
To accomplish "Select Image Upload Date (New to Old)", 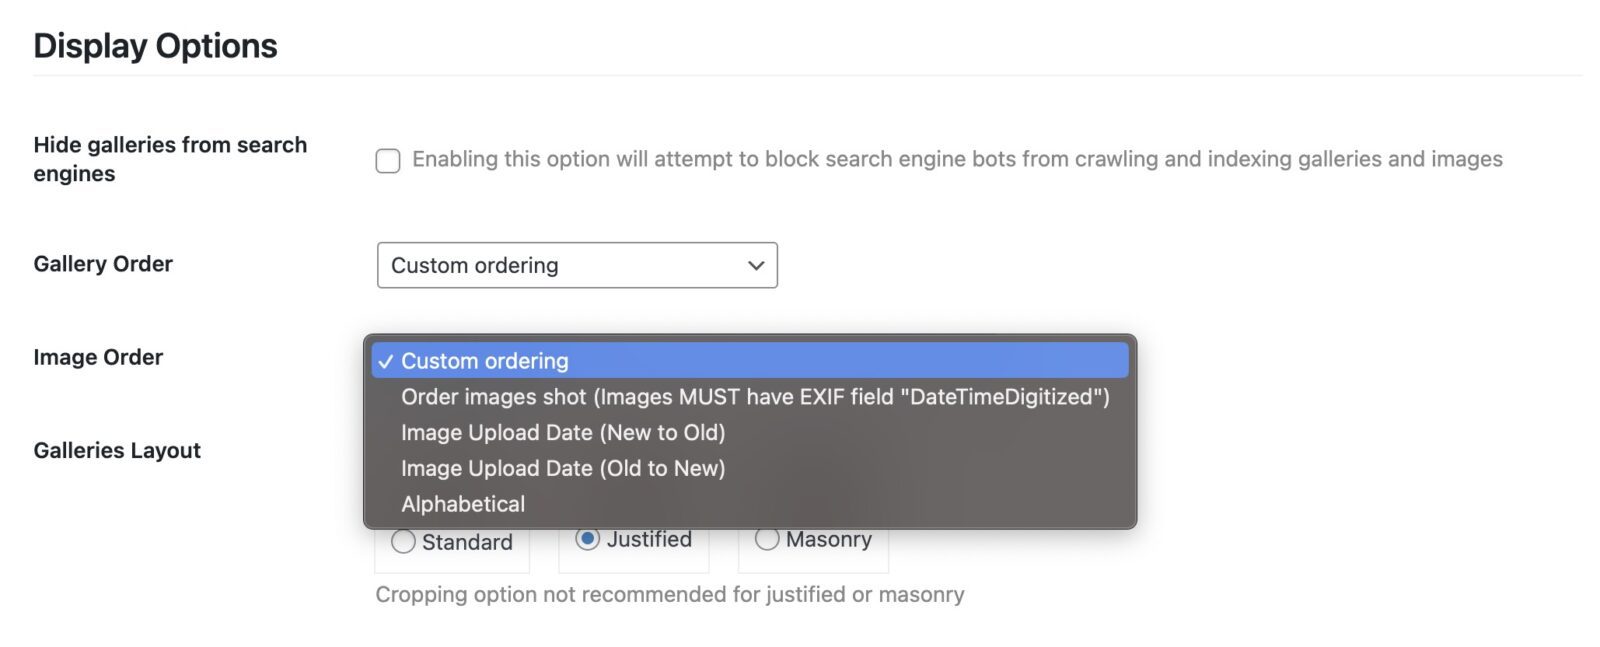I will (x=750, y=433).
